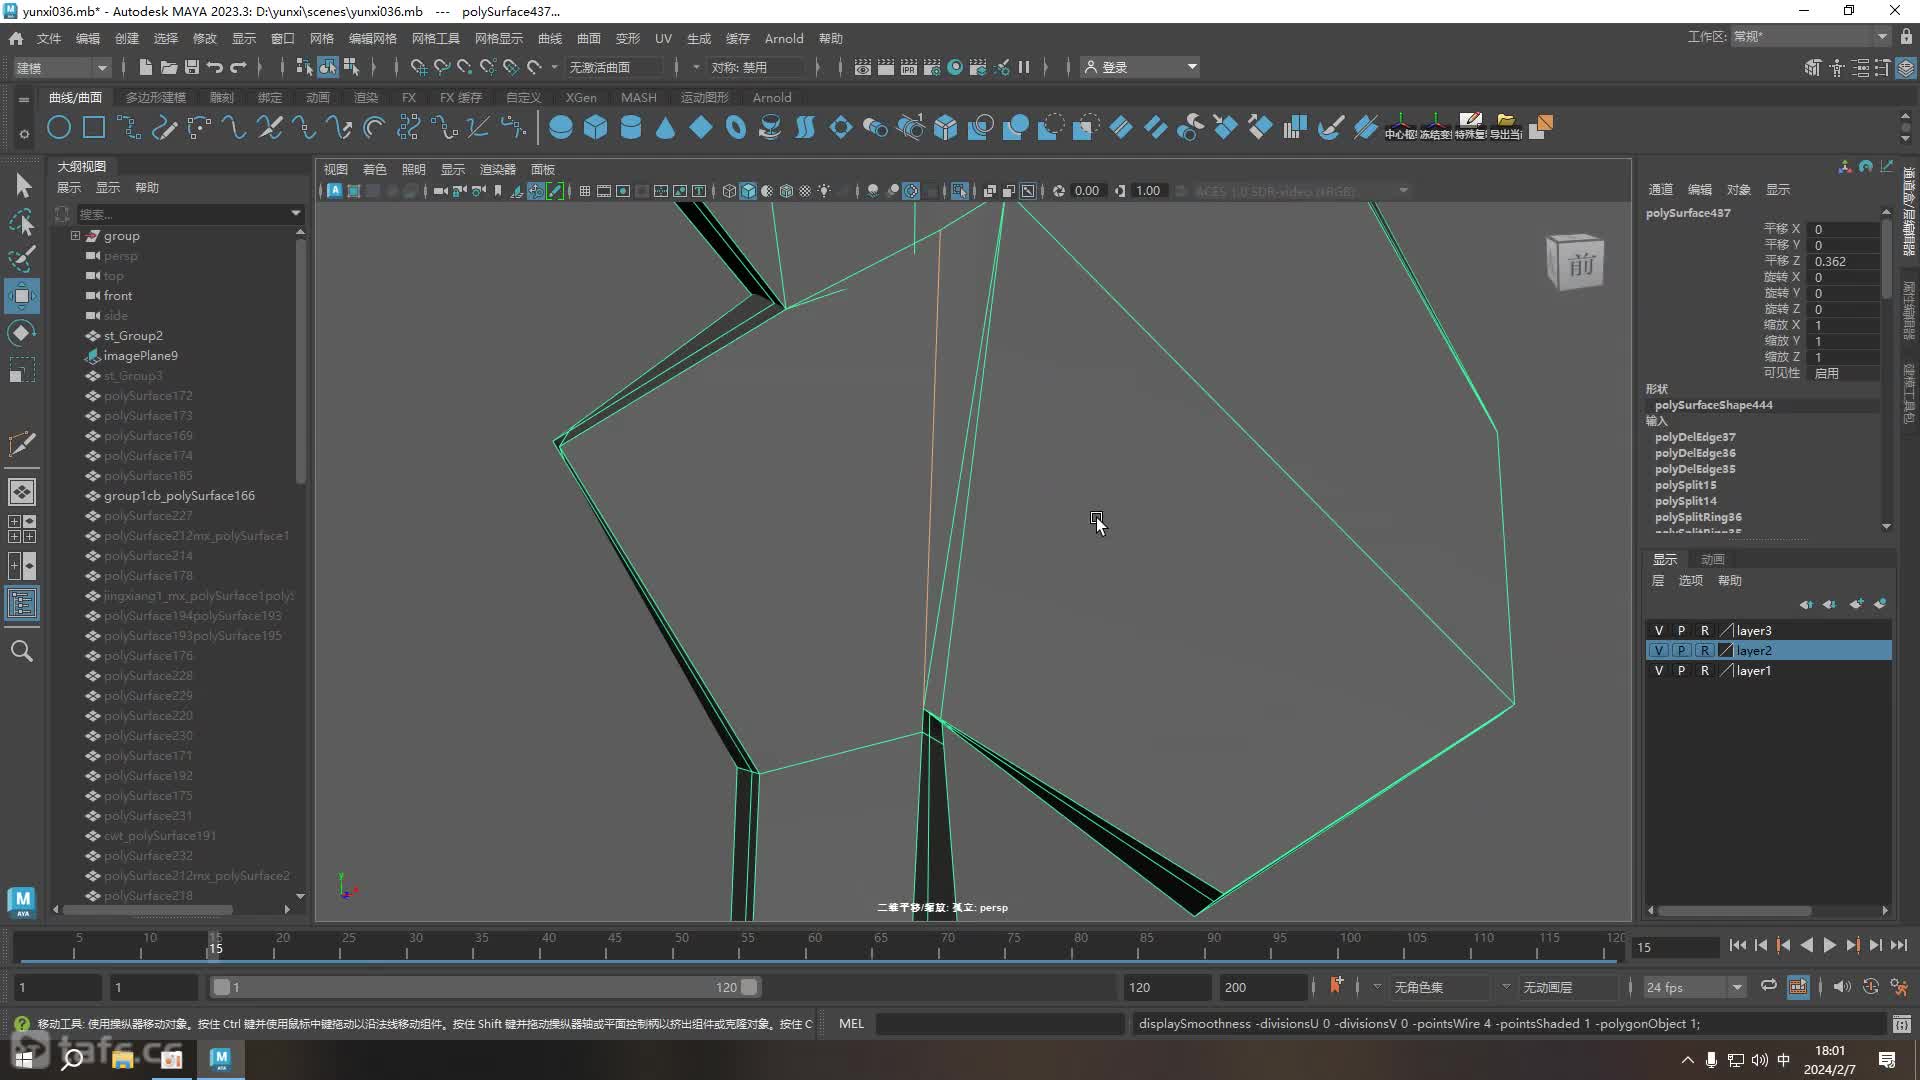The height and width of the screenshot is (1080, 1920).
Task: Open the 登录 account dropdown
Action: (x=1141, y=67)
